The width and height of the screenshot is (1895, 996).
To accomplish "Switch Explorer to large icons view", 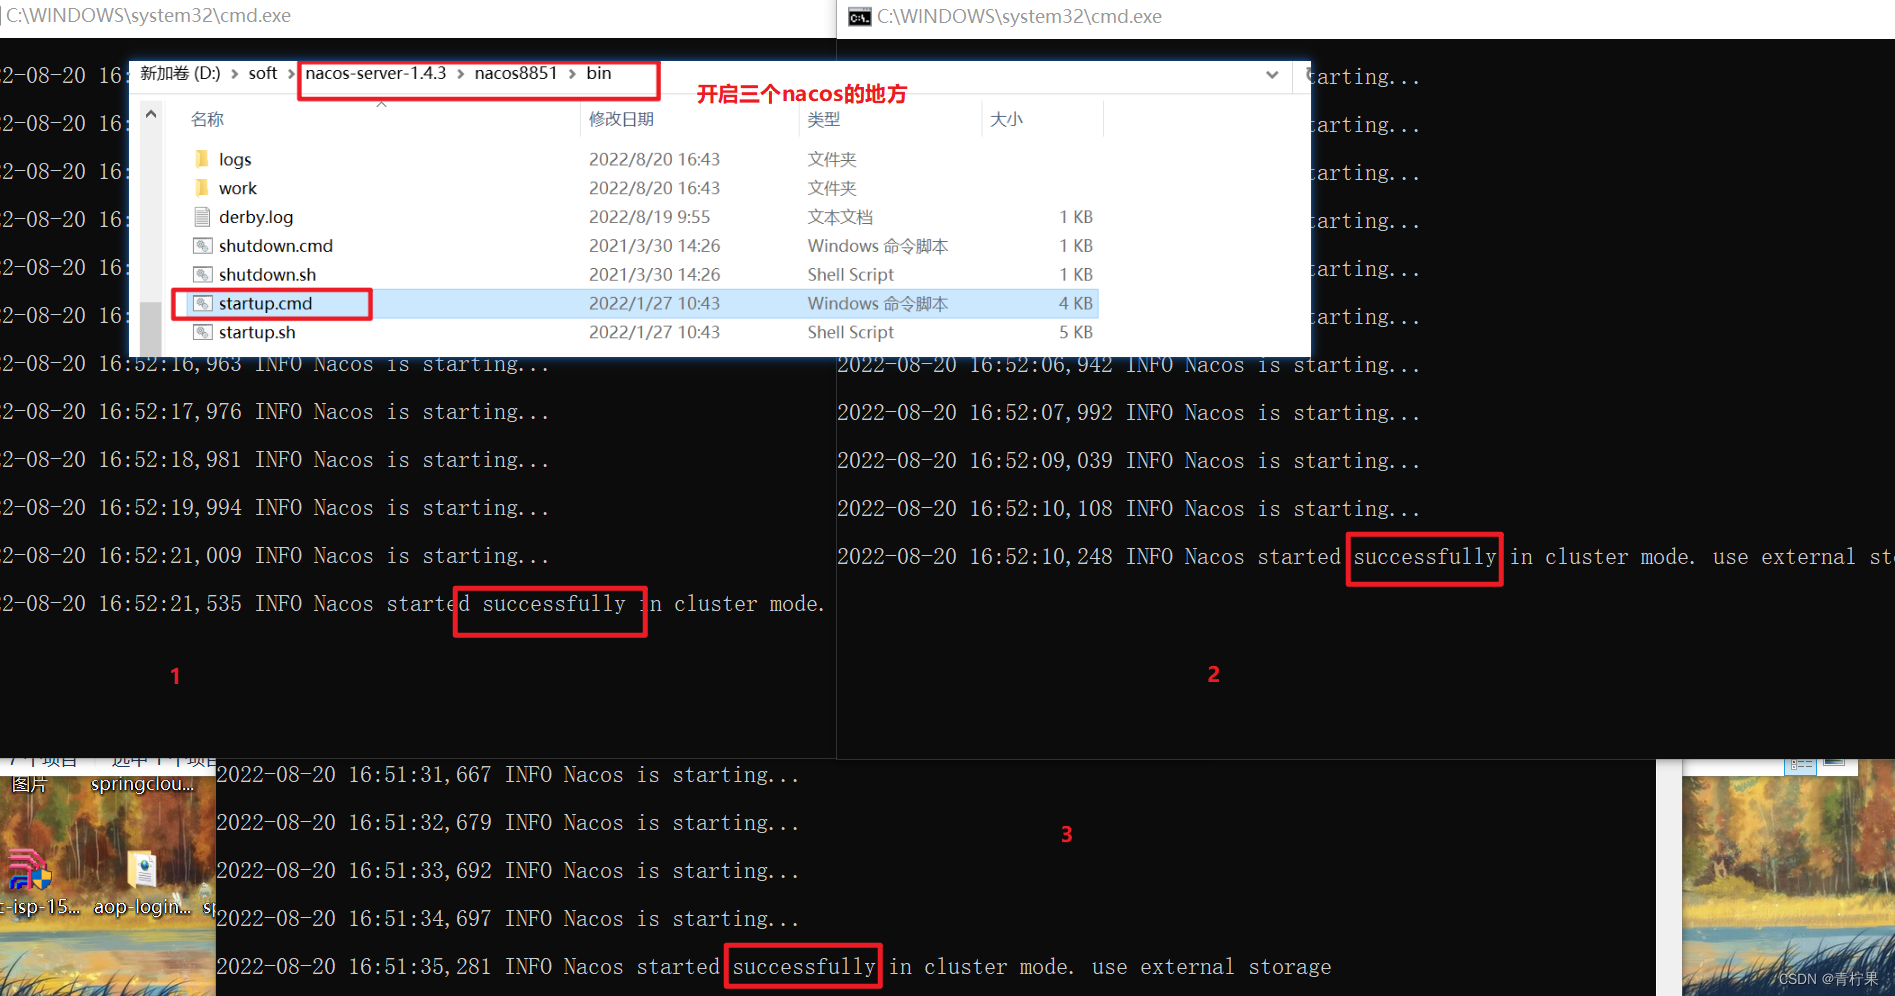I will (1834, 762).
